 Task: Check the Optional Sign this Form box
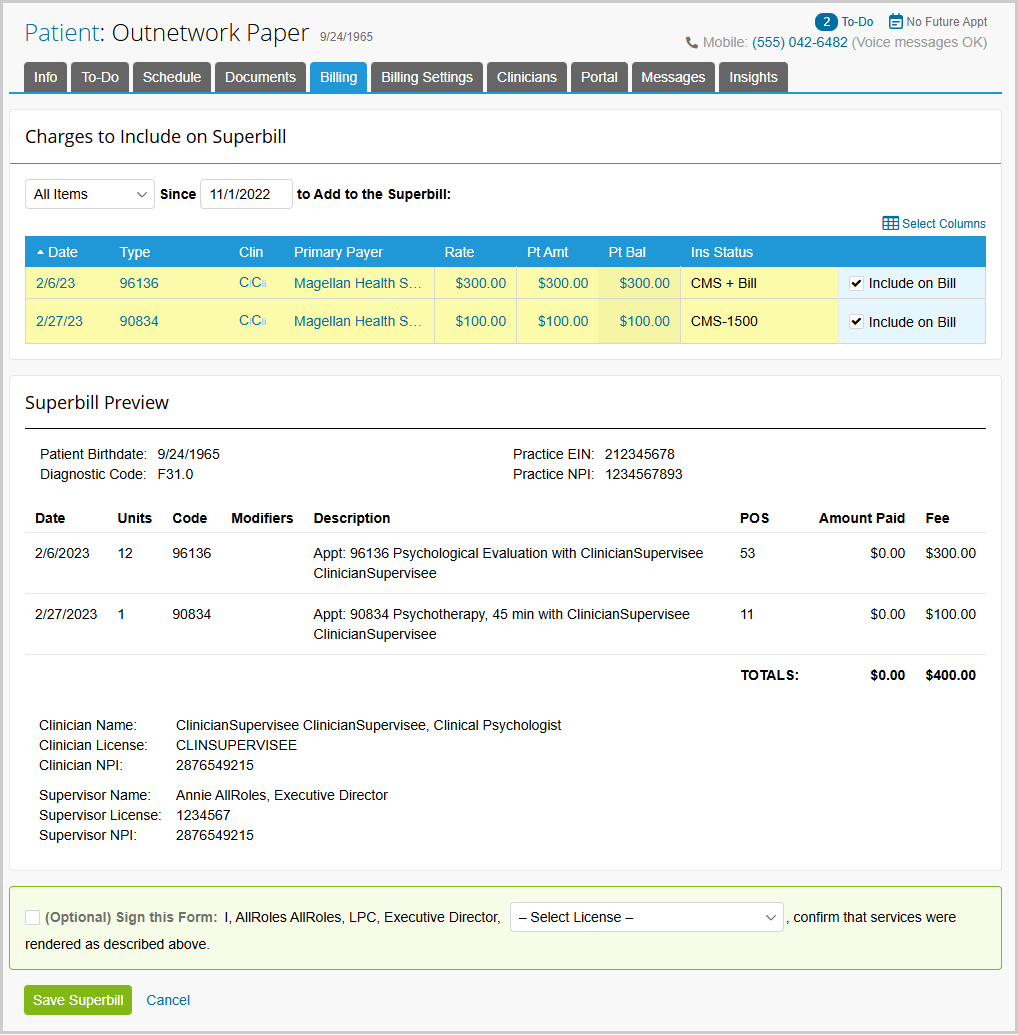[32, 918]
